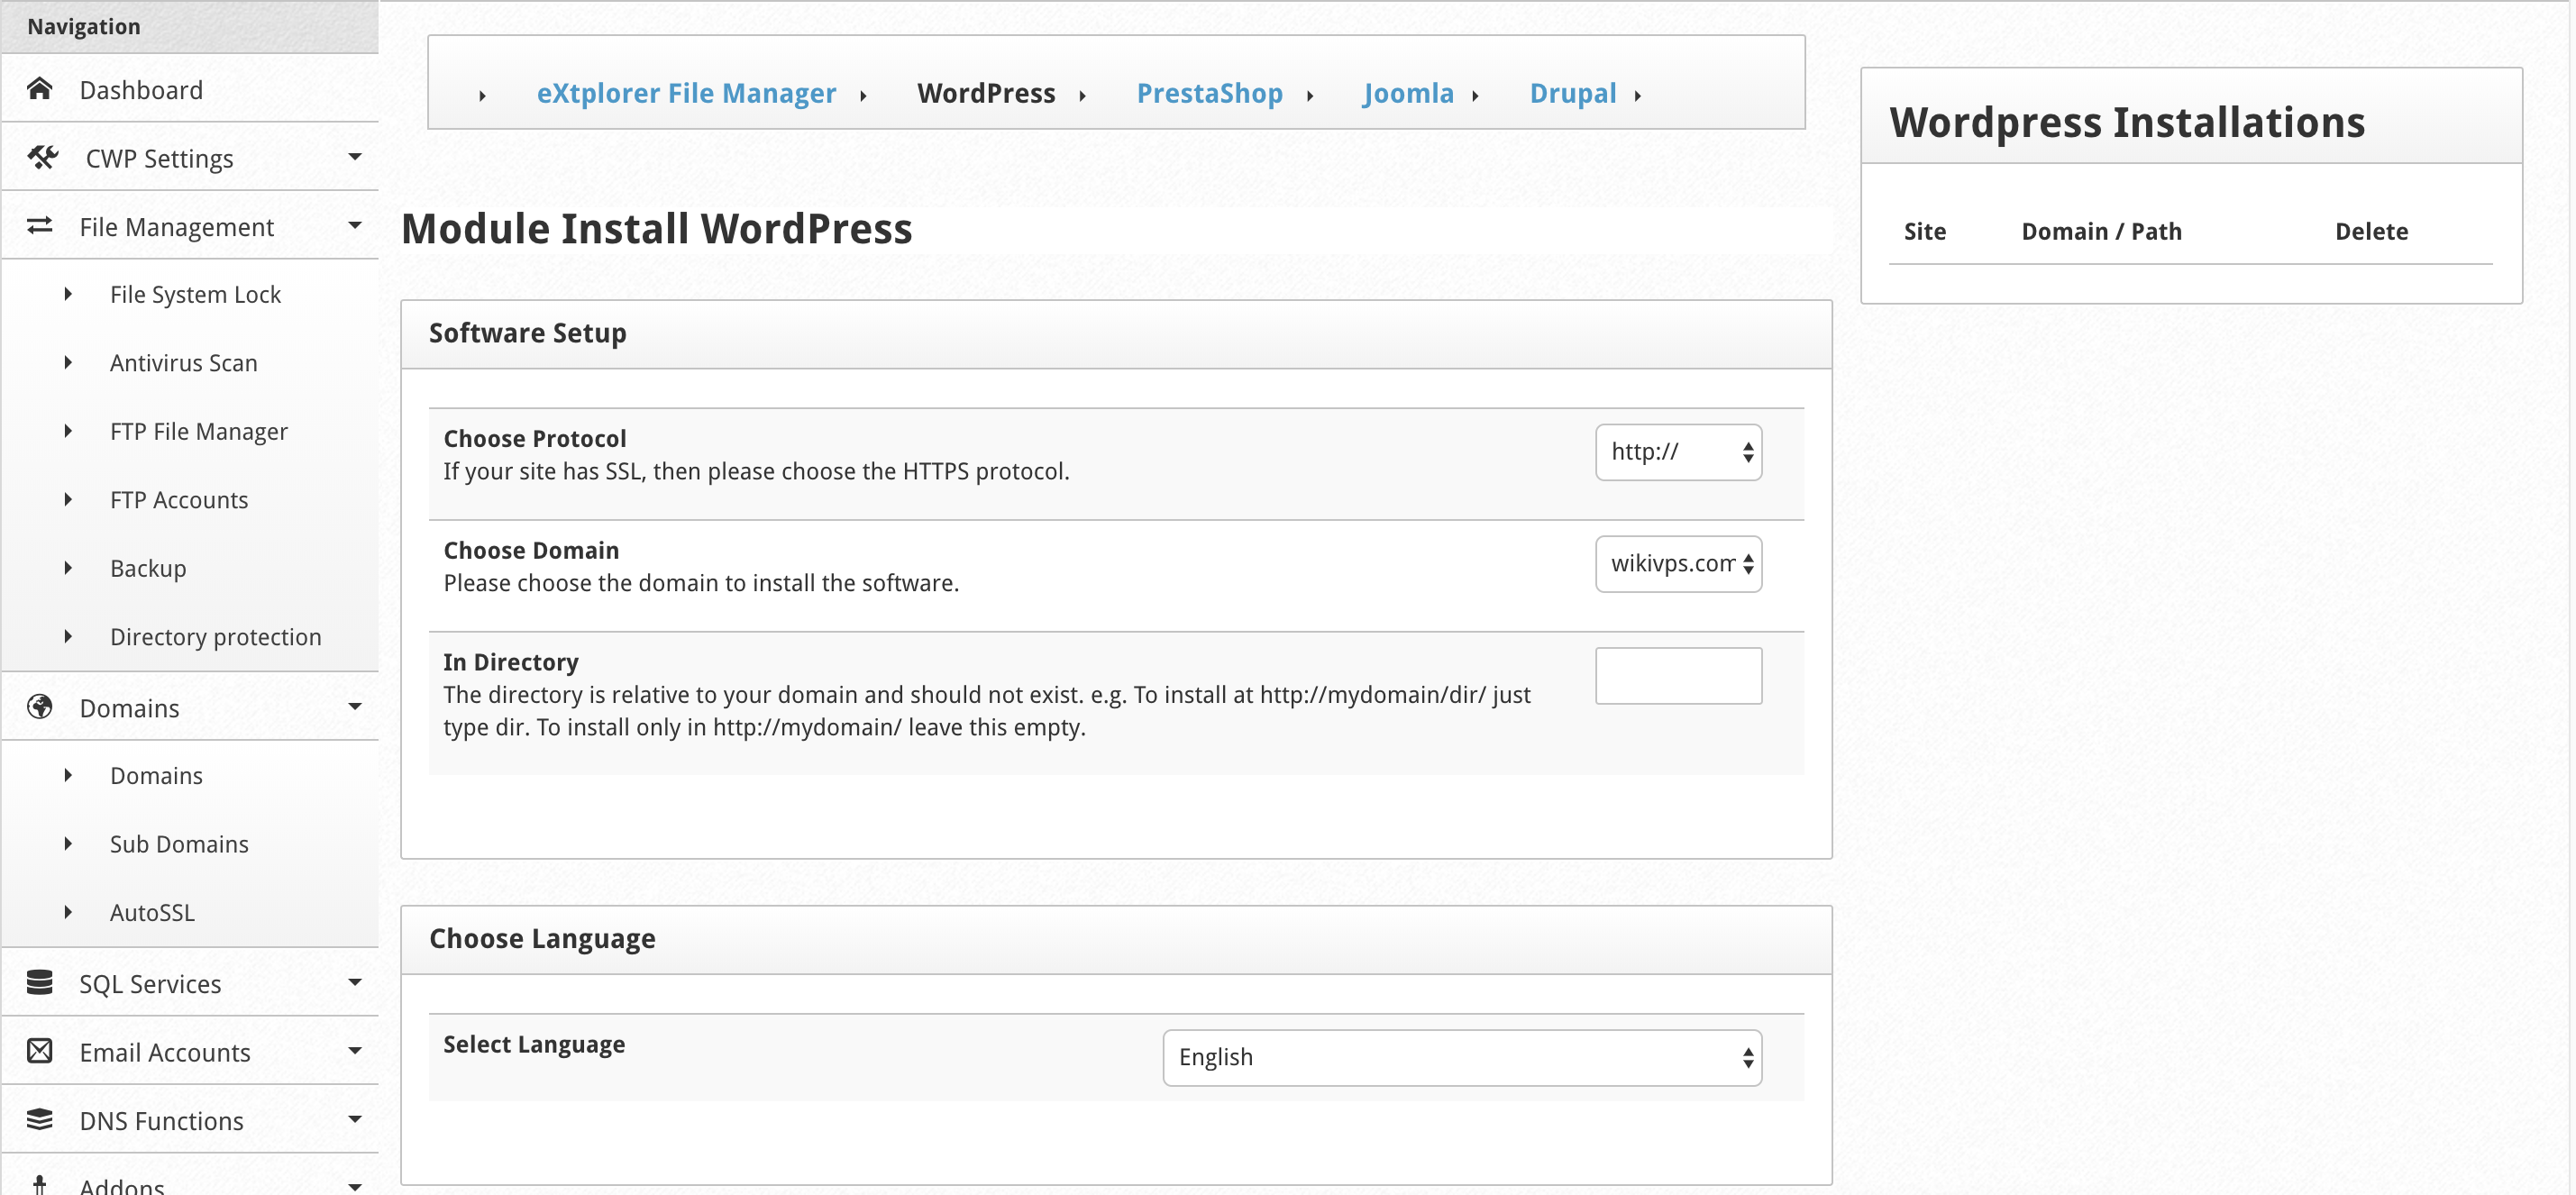Click the arrow bullet beside Antivirus Scan
The width and height of the screenshot is (2576, 1195).
tap(68, 362)
